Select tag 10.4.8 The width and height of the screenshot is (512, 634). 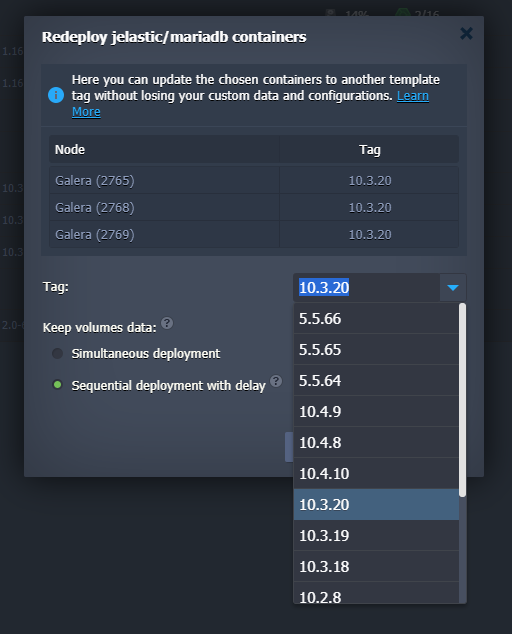coord(376,443)
